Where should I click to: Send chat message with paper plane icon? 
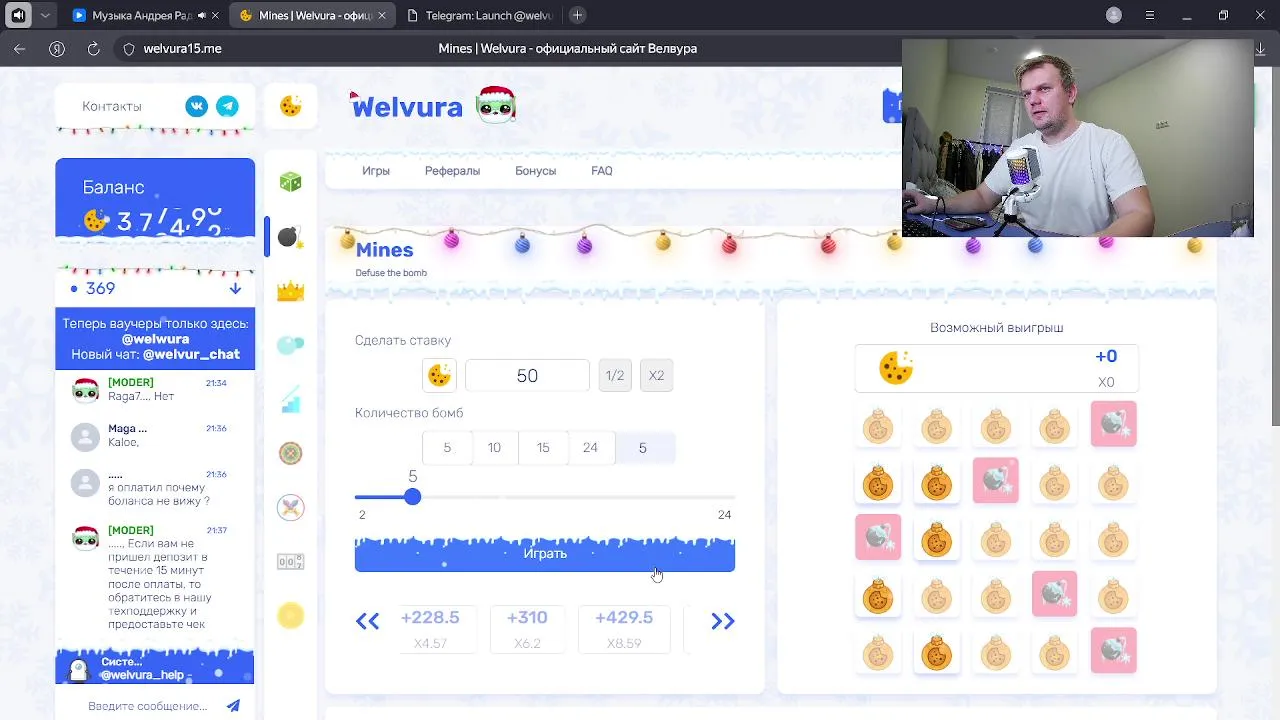point(233,705)
